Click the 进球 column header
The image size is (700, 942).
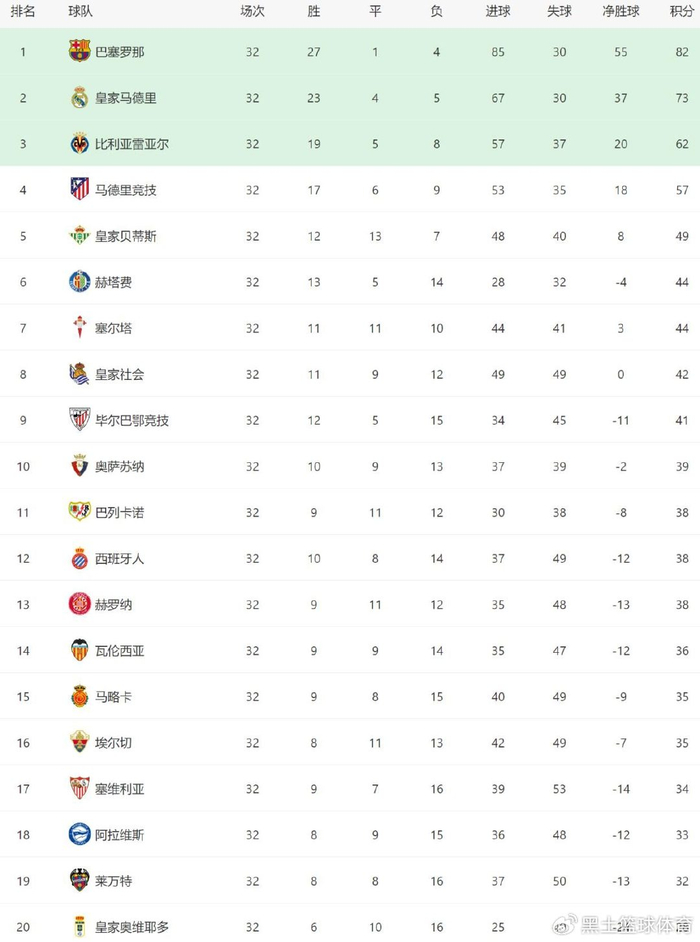[x=498, y=11]
